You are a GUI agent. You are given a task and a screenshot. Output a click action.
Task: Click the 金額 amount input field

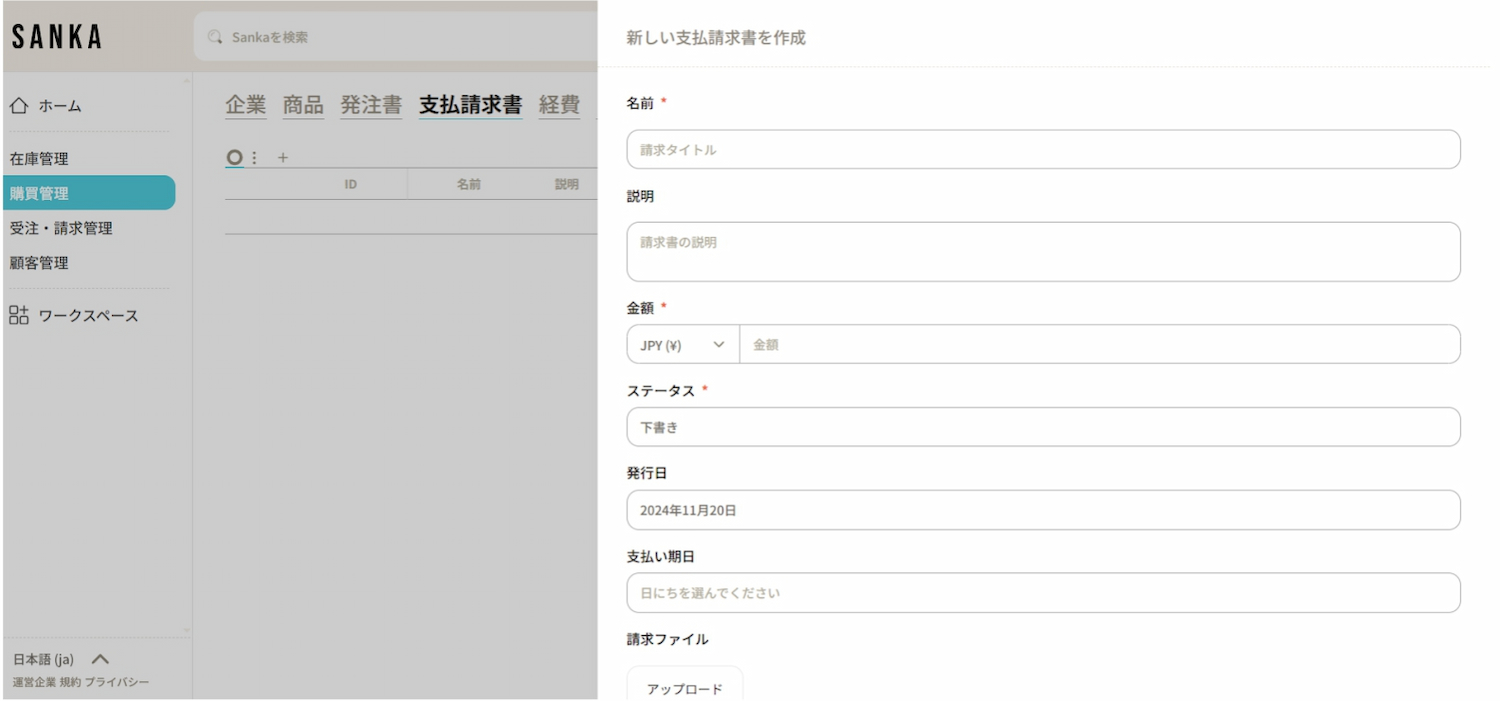click(x=1099, y=345)
